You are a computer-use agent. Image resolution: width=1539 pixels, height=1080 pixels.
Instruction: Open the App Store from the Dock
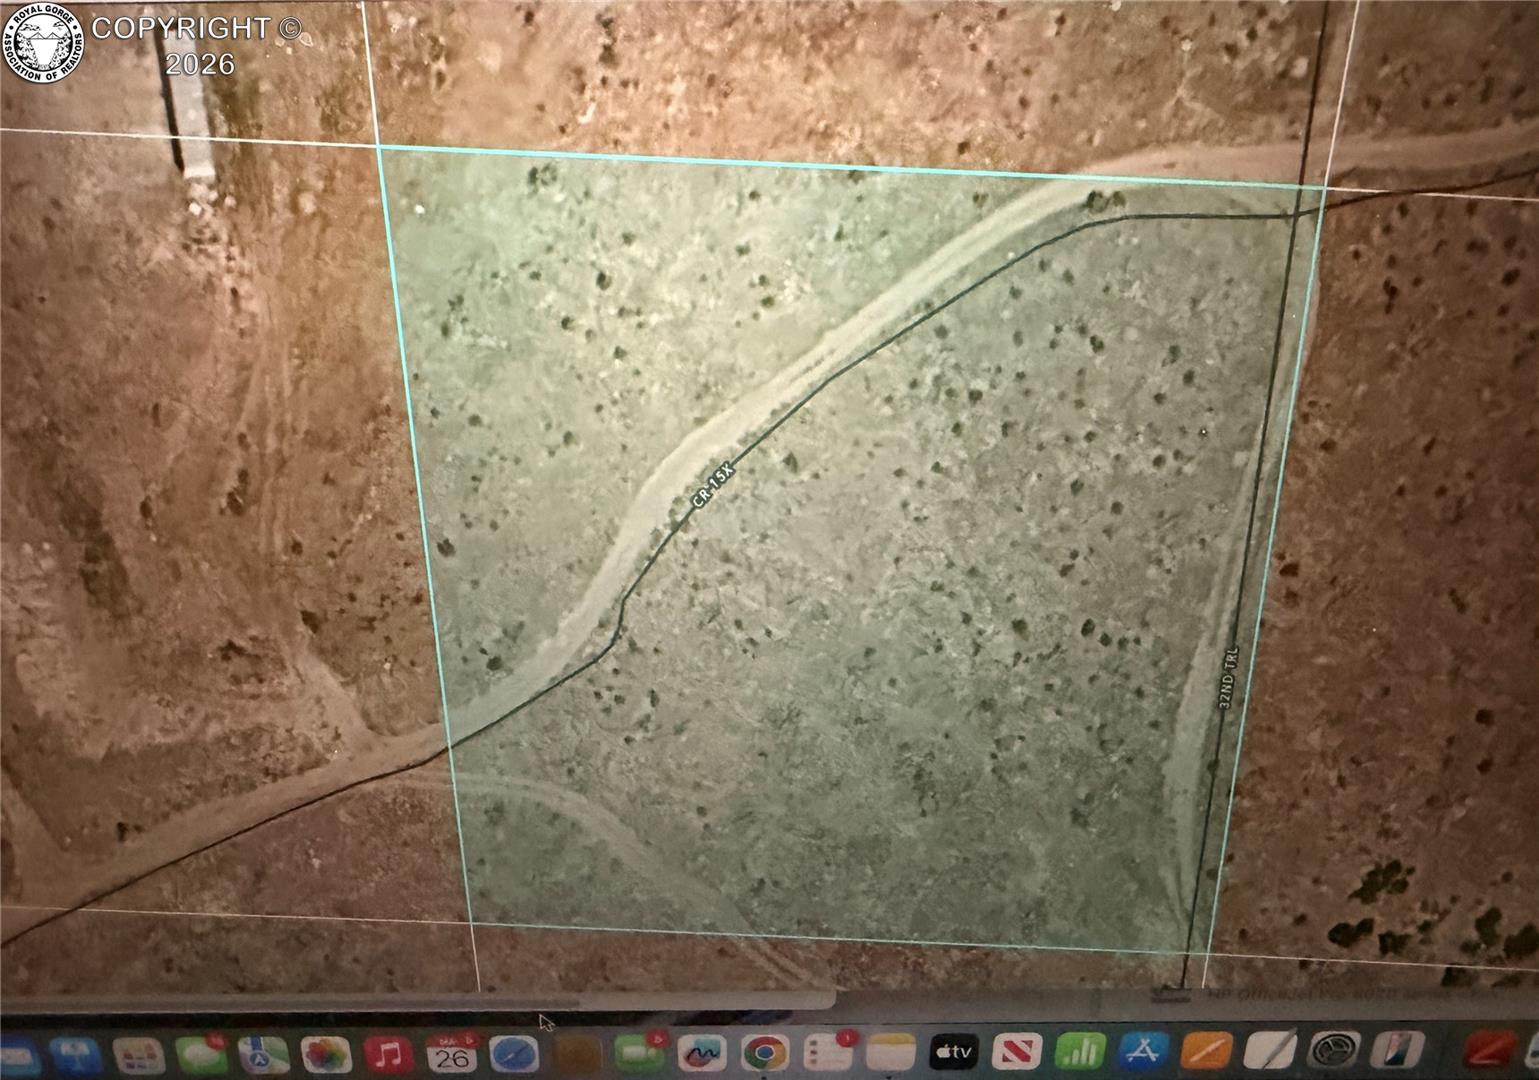pyautogui.click(x=1143, y=1051)
